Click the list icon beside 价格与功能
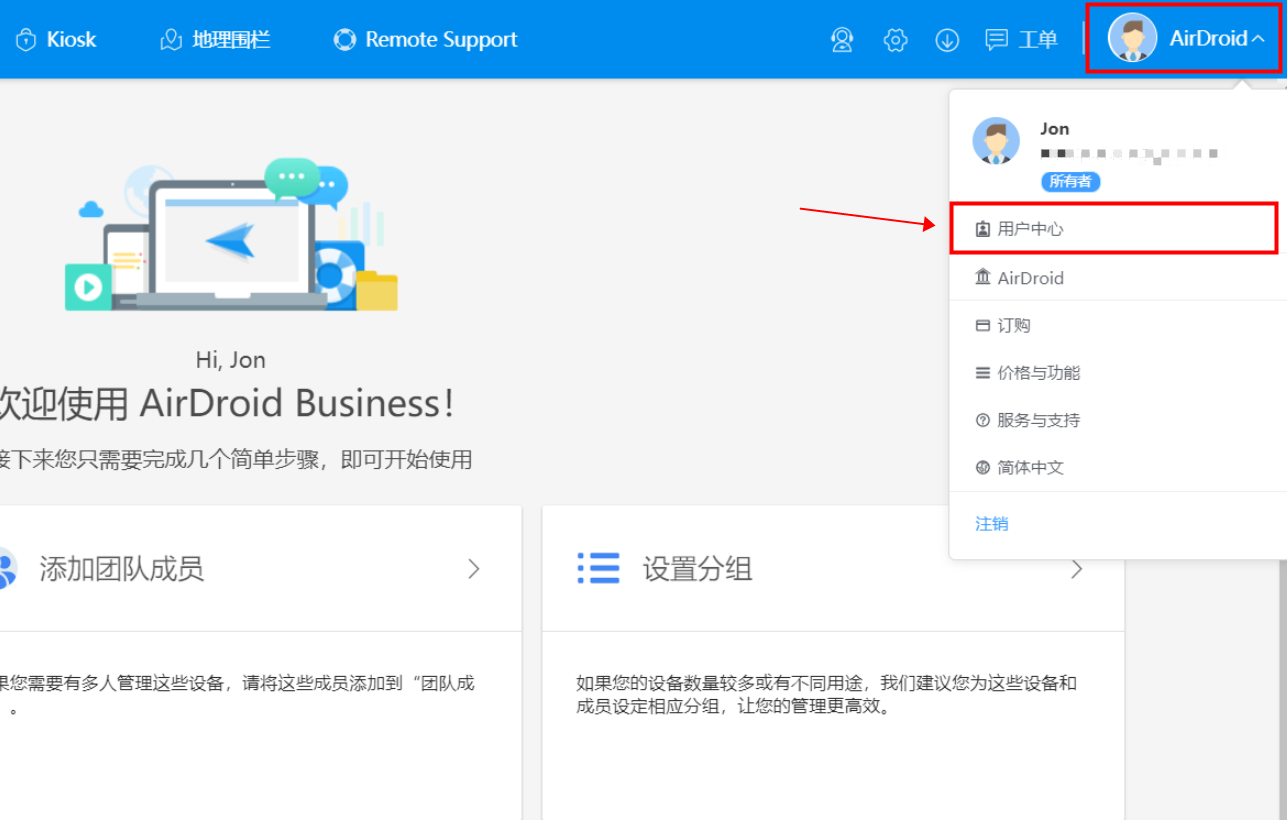 (x=983, y=373)
